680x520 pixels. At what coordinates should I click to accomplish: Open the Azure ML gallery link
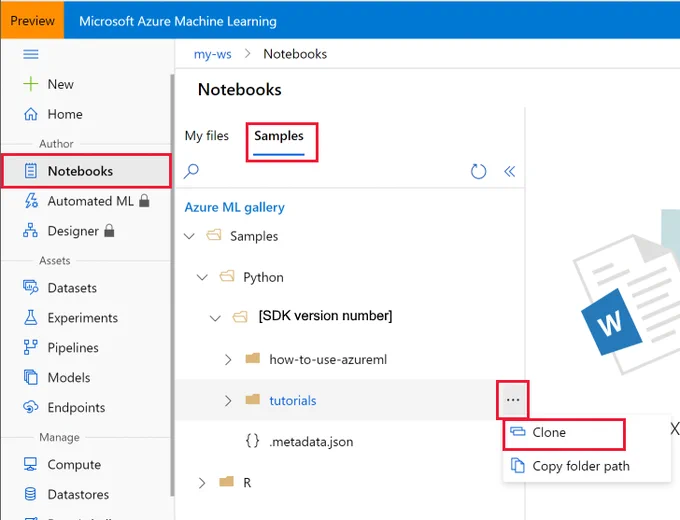235,207
